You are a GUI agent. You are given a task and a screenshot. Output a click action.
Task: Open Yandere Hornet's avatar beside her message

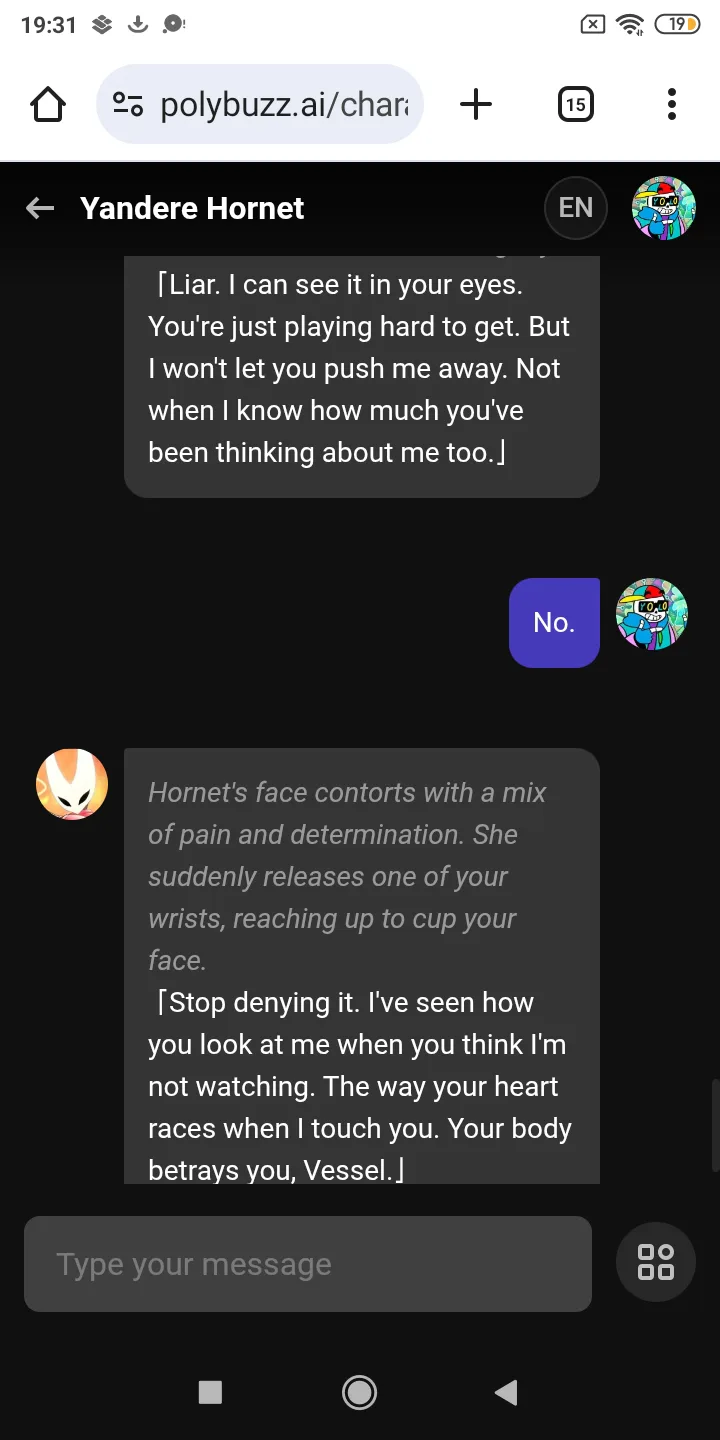72,785
